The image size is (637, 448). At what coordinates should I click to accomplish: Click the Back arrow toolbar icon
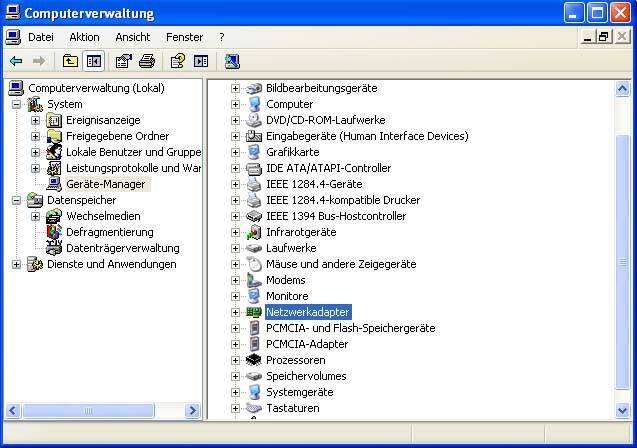(x=16, y=61)
